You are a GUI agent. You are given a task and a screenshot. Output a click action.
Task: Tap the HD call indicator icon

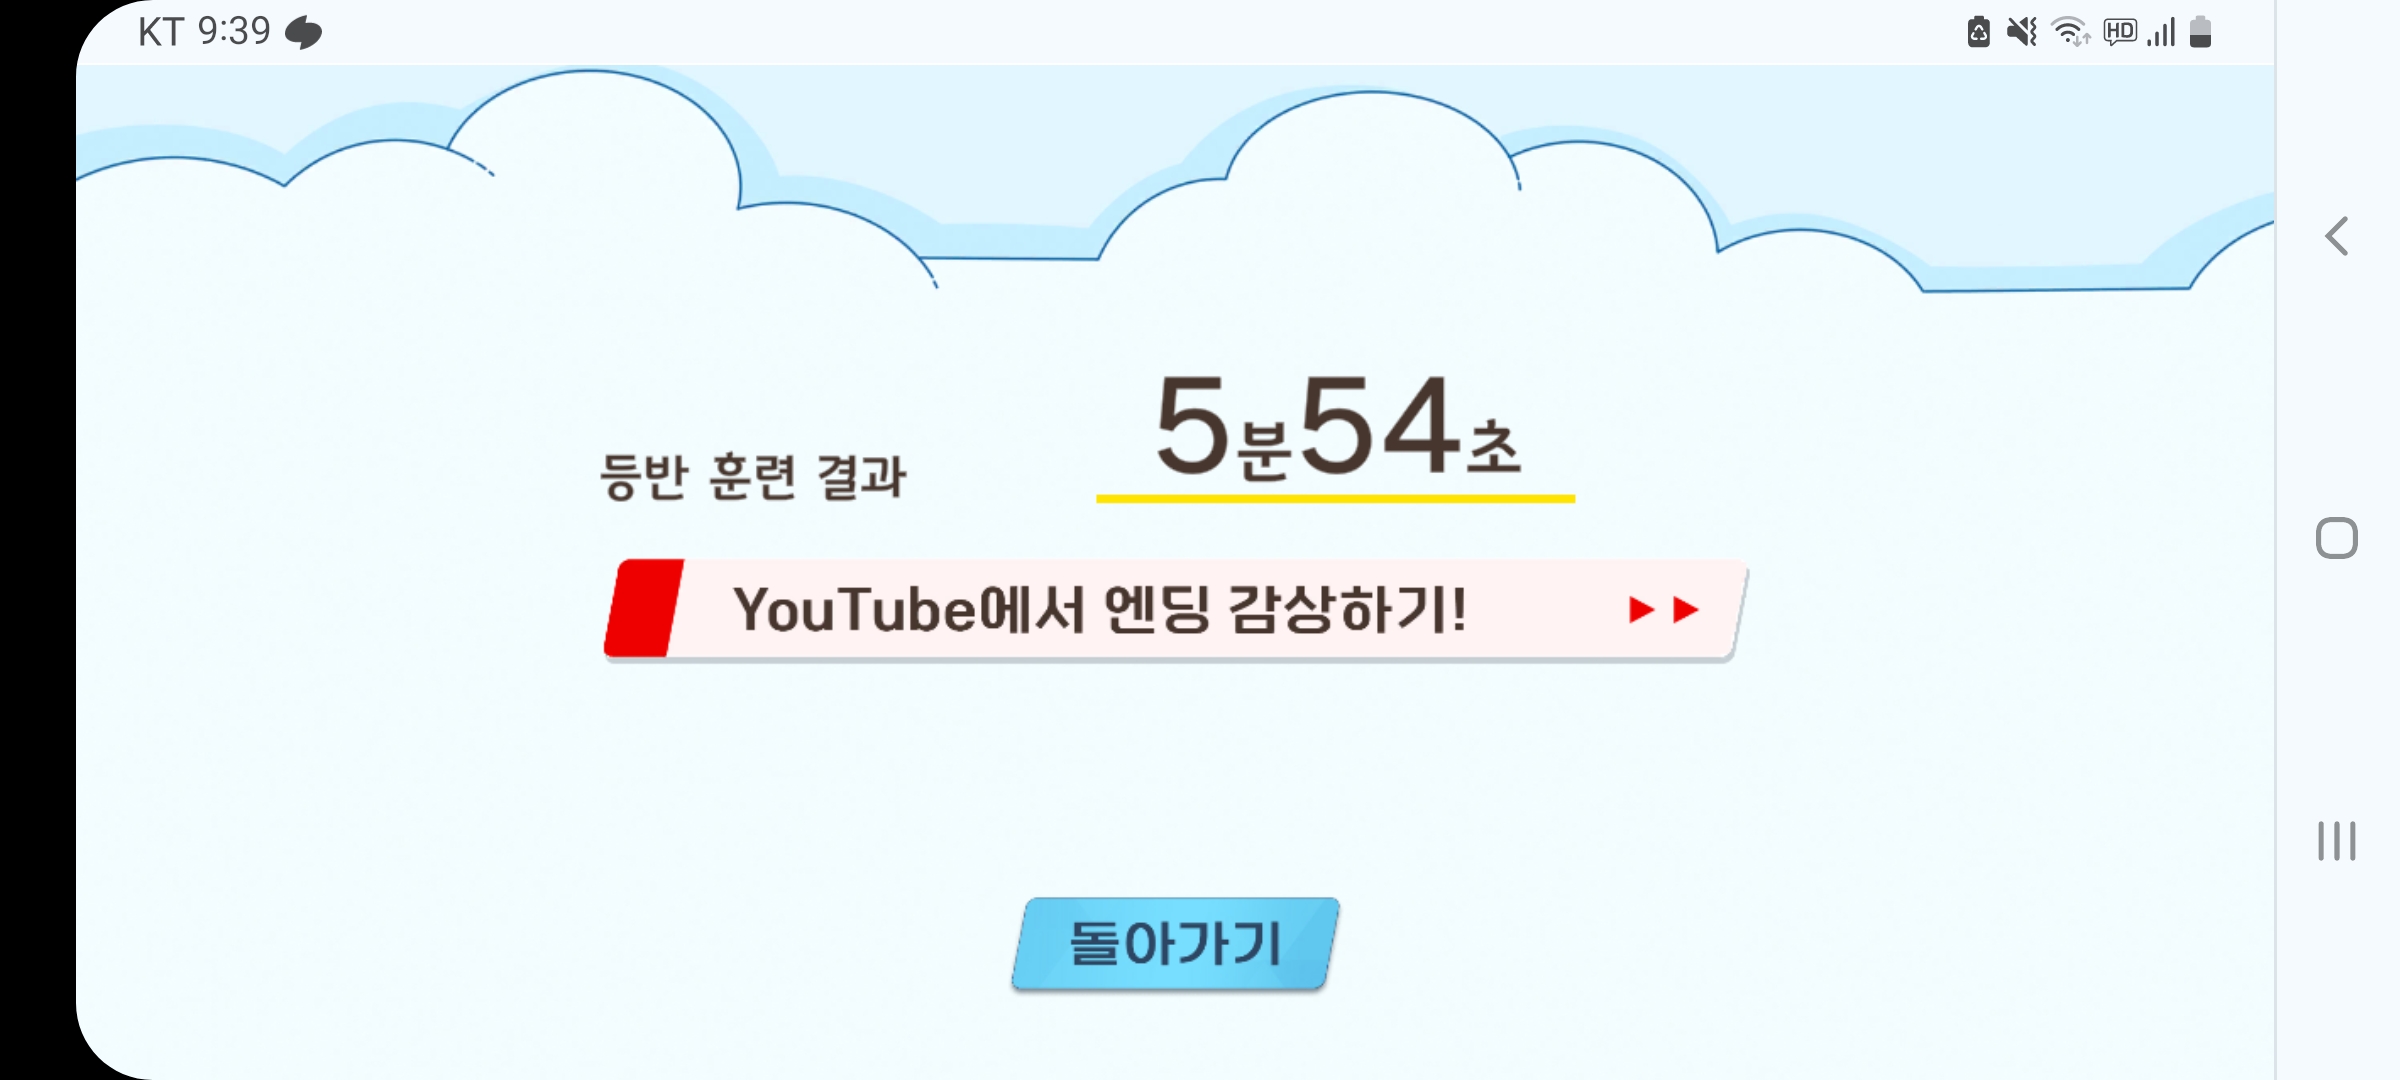click(2120, 32)
